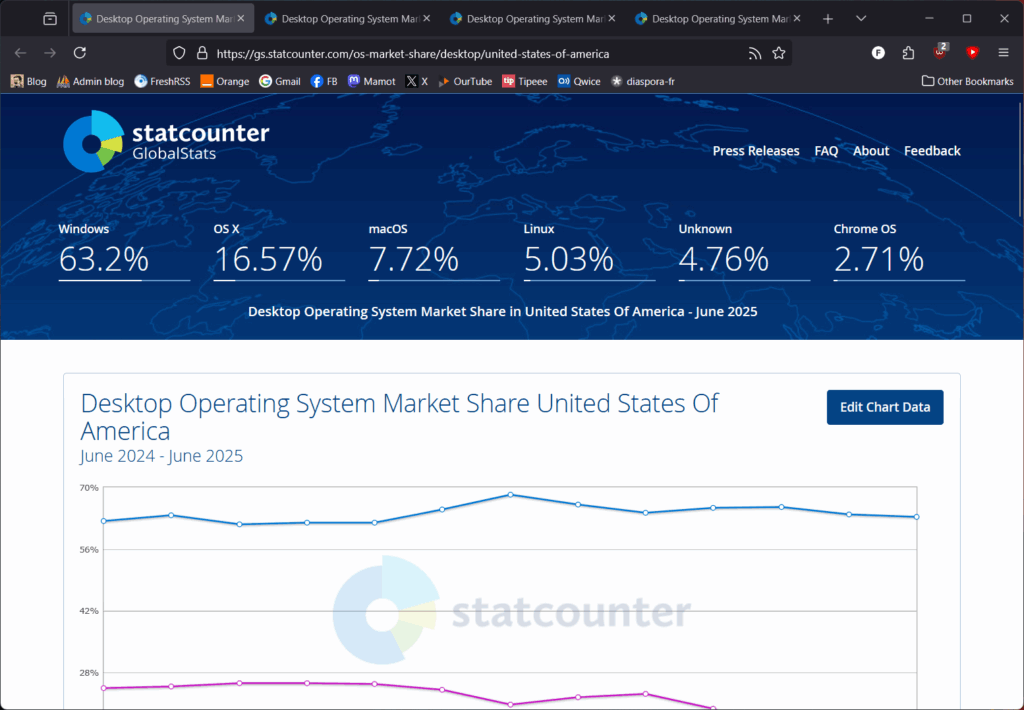Image resolution: width=1024 pixels, height=710 pixels.
Task: Click the Linux 5.03% statistic
Action: pos(589,251)
